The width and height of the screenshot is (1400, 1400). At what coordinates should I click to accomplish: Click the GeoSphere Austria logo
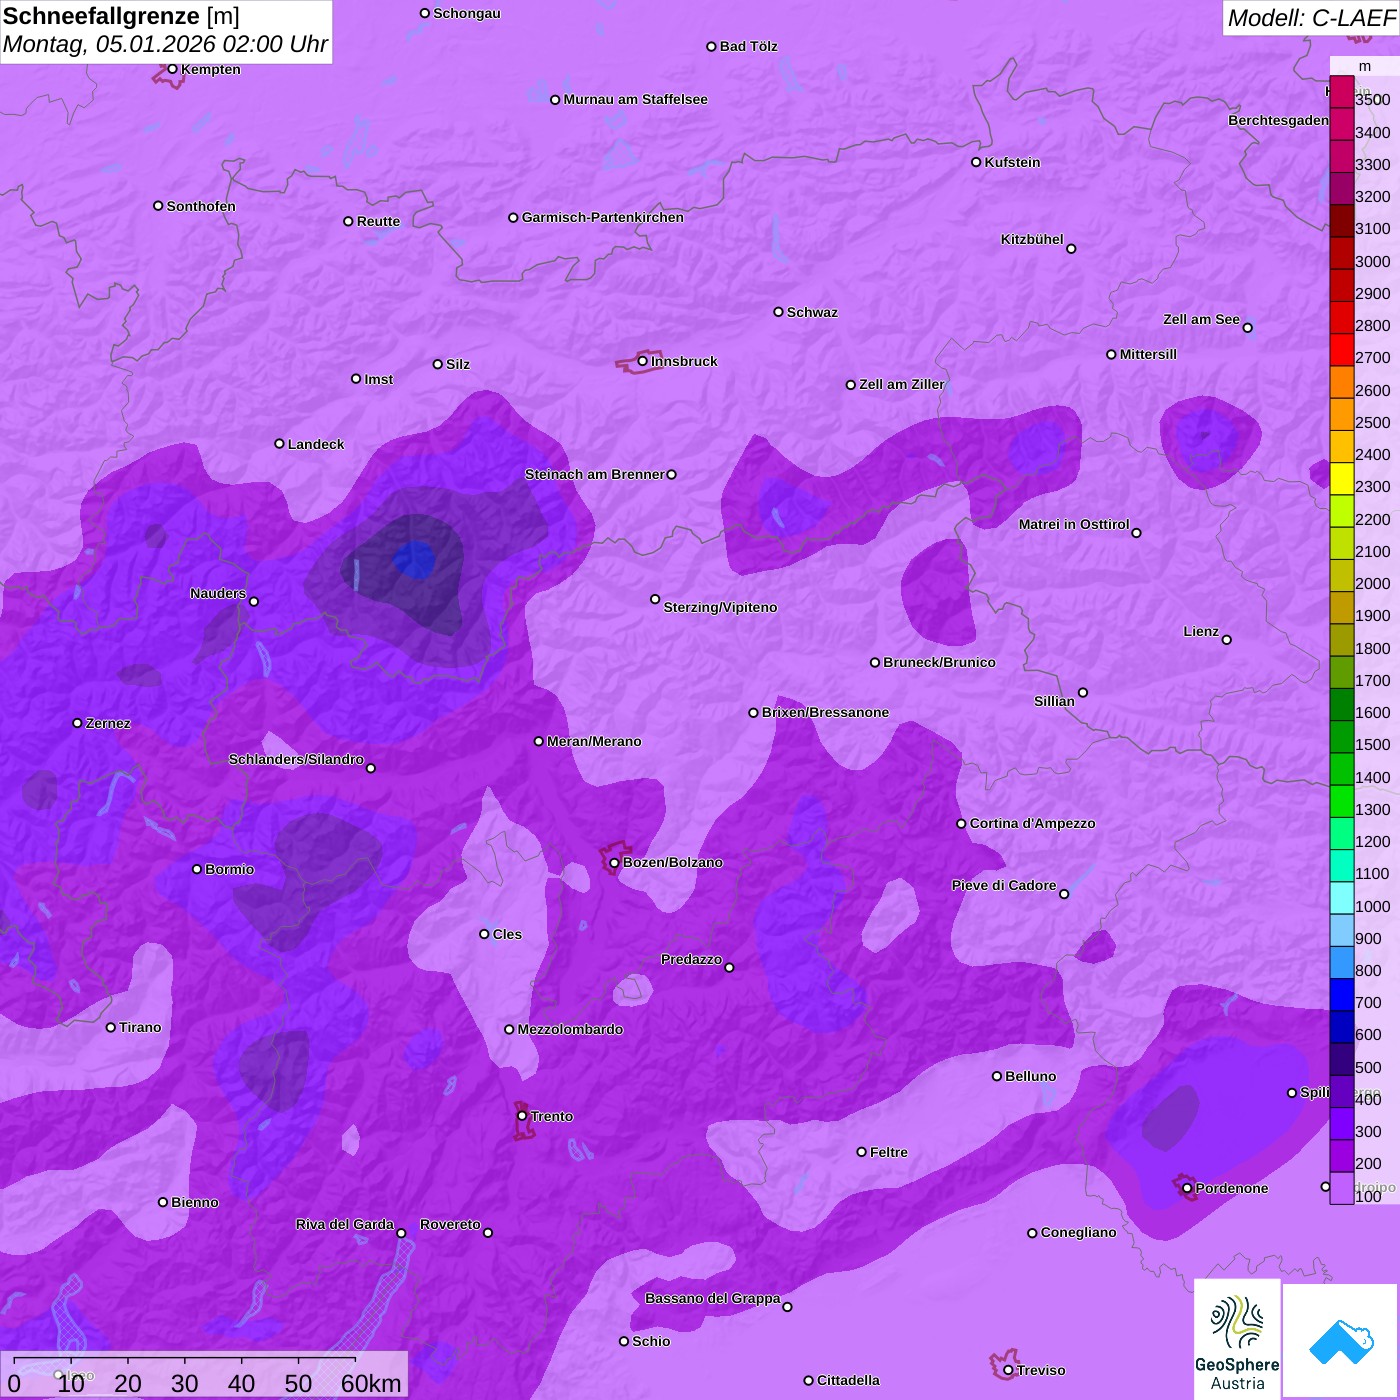coord(1237,1341)
